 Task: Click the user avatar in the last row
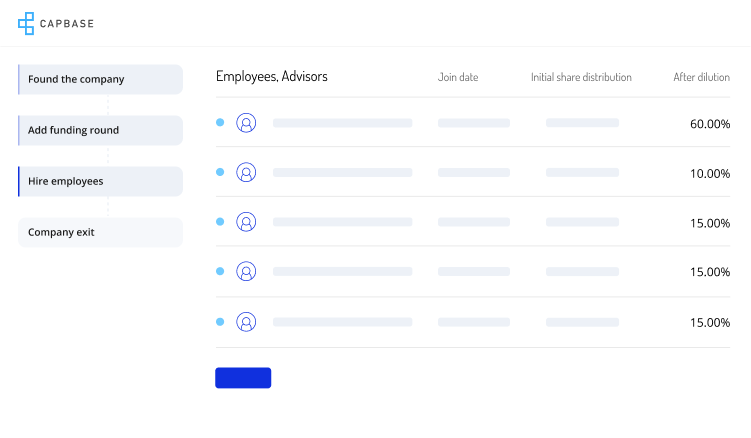point(246,322)
